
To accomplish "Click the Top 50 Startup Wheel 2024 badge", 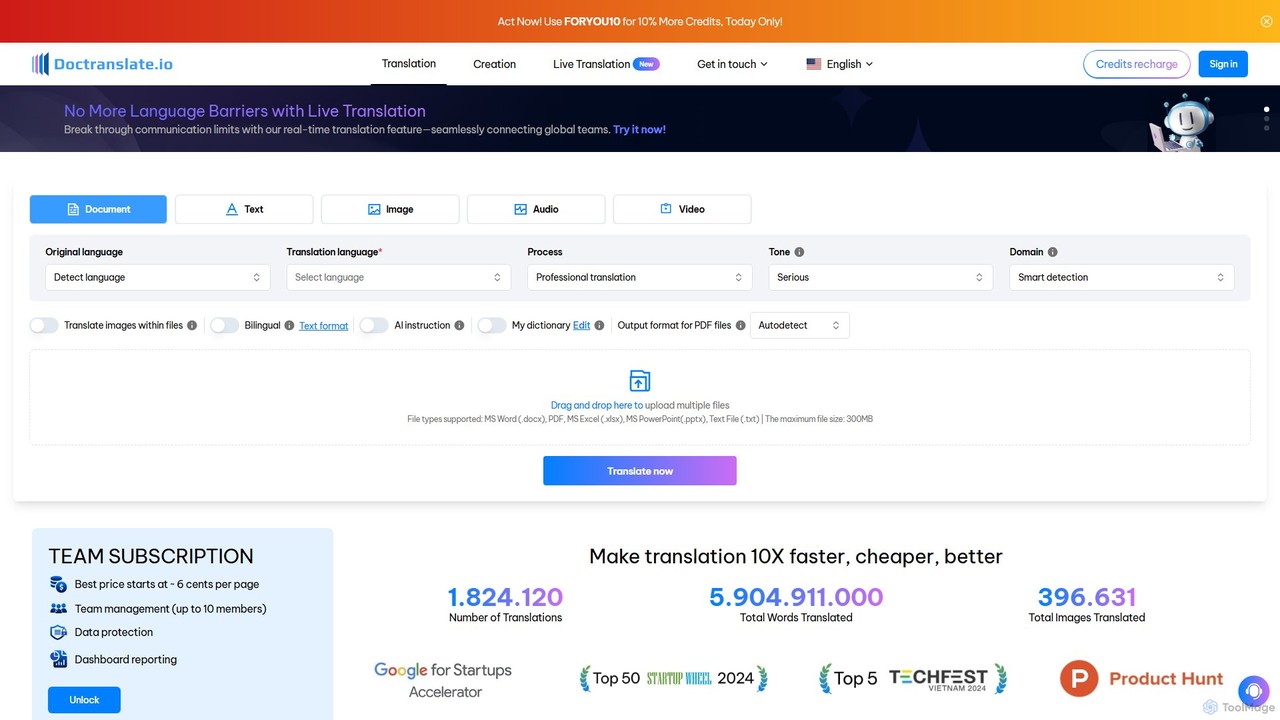I will pyautogui.click(x=673, y=678).
